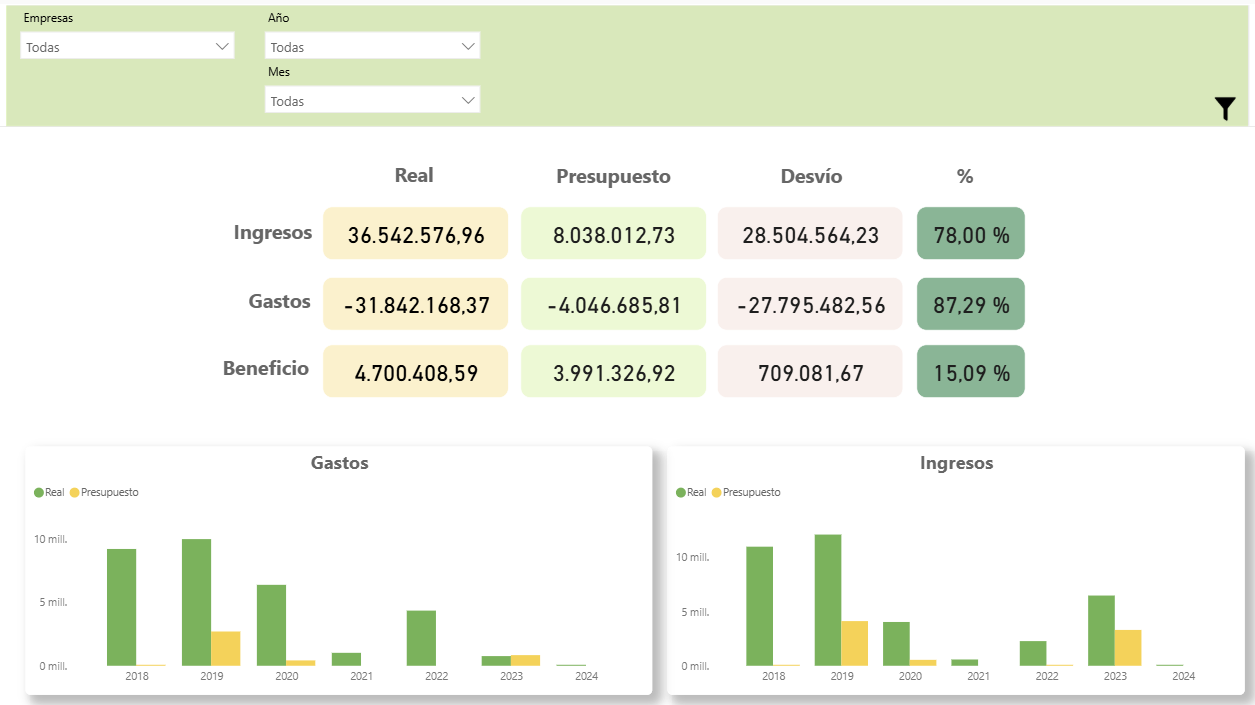This screenshot has width=1255, height=705.
Task: Click the Beneficio Desvío value card
Action: [810, 372]
